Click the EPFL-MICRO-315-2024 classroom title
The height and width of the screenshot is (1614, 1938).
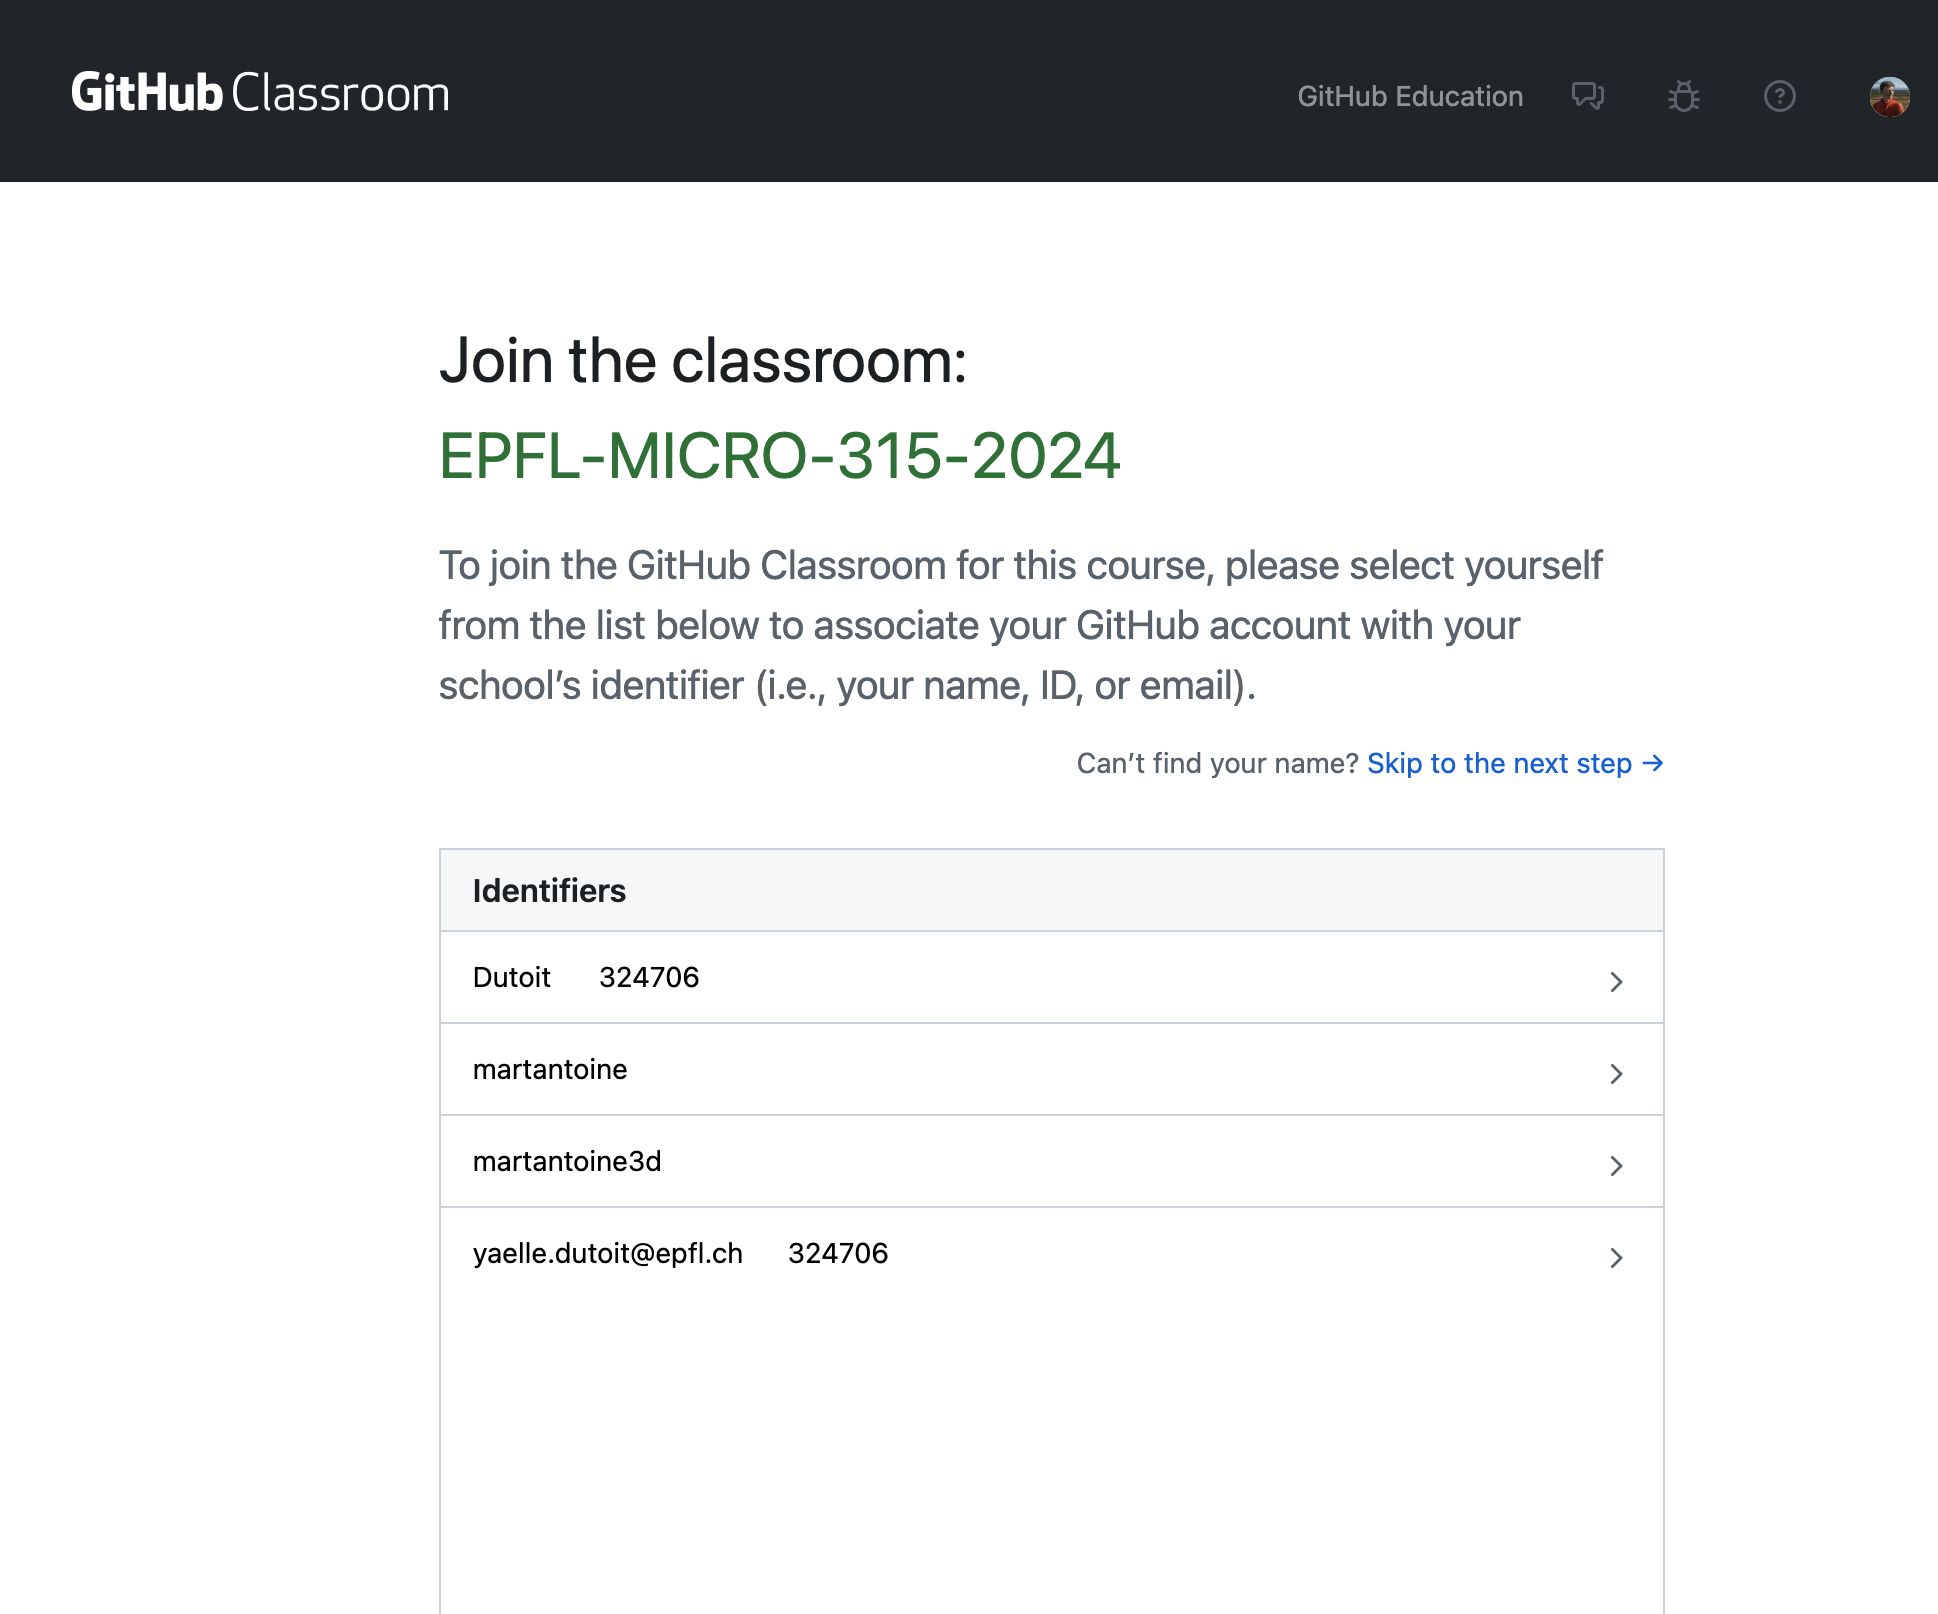tap(779, 456)
